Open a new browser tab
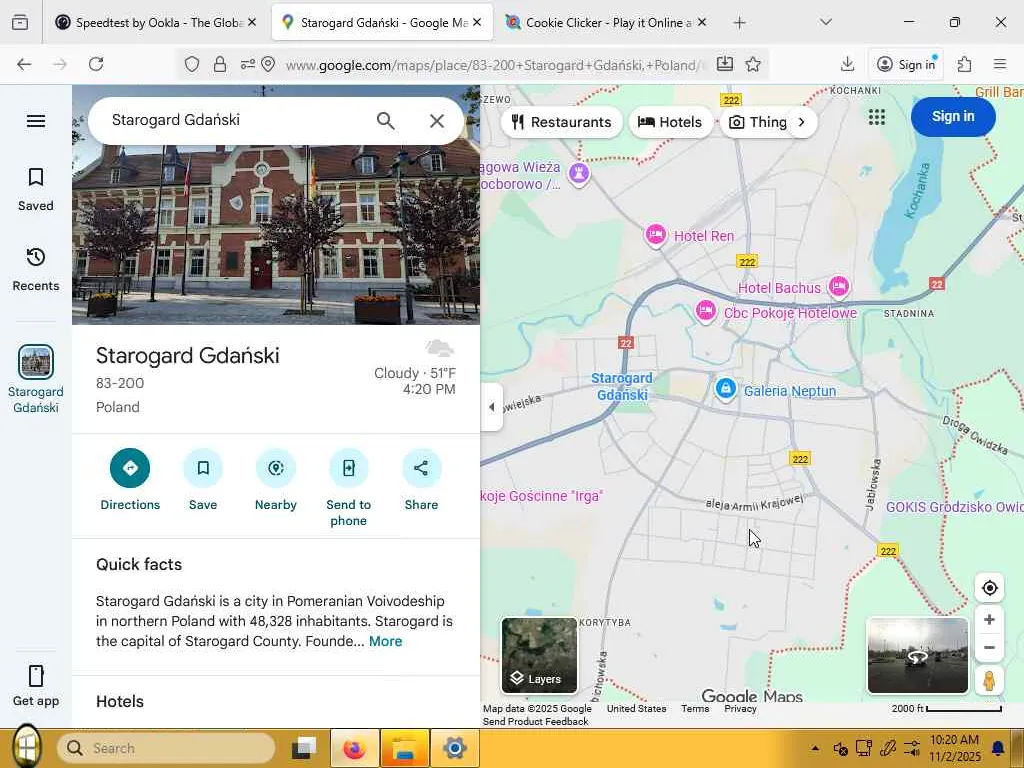The width and height of the screenshot is (1024, 768). (739, 23)
